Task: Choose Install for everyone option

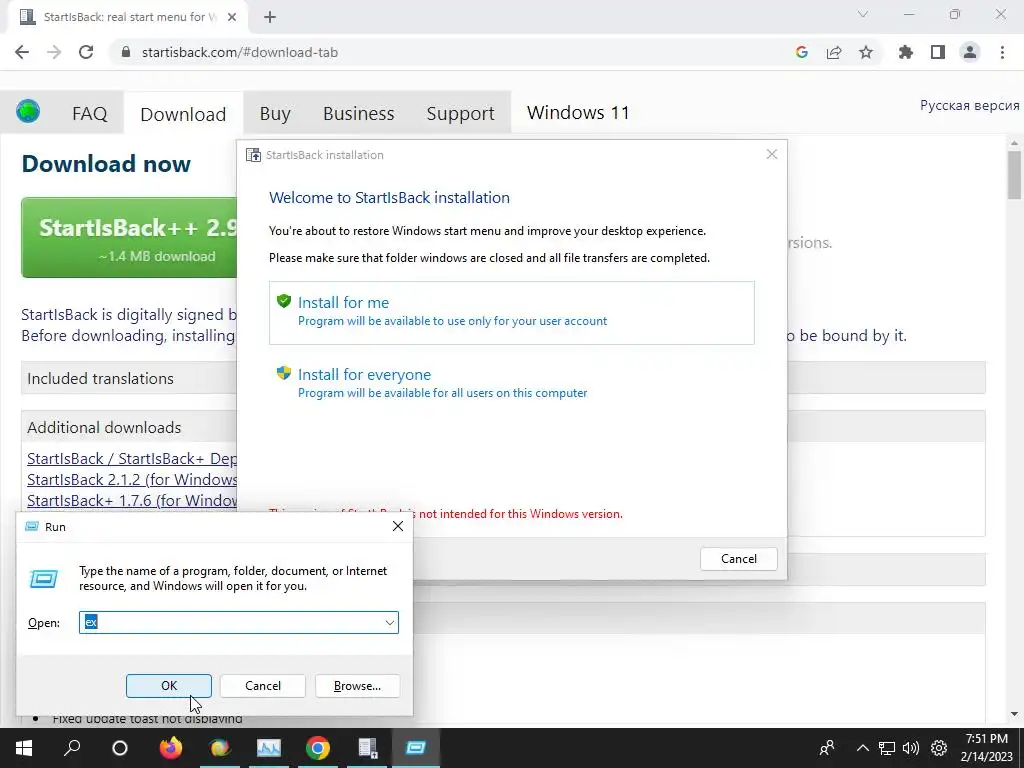Action: pos(511,383)
